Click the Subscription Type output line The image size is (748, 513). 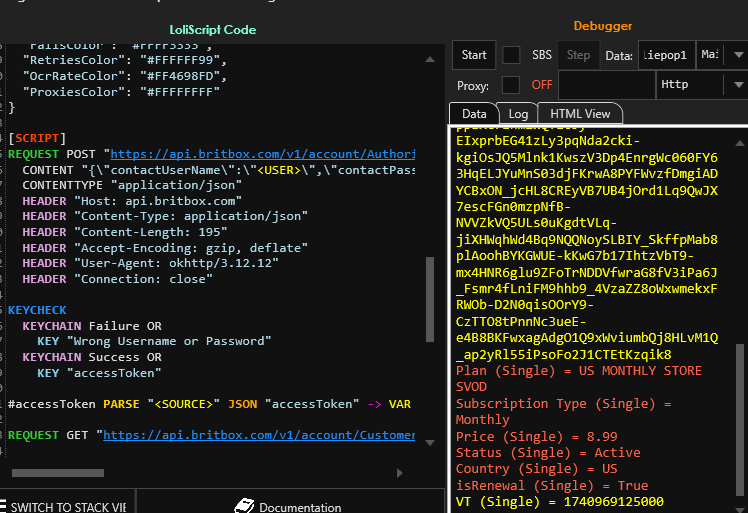tap(563, 412)
